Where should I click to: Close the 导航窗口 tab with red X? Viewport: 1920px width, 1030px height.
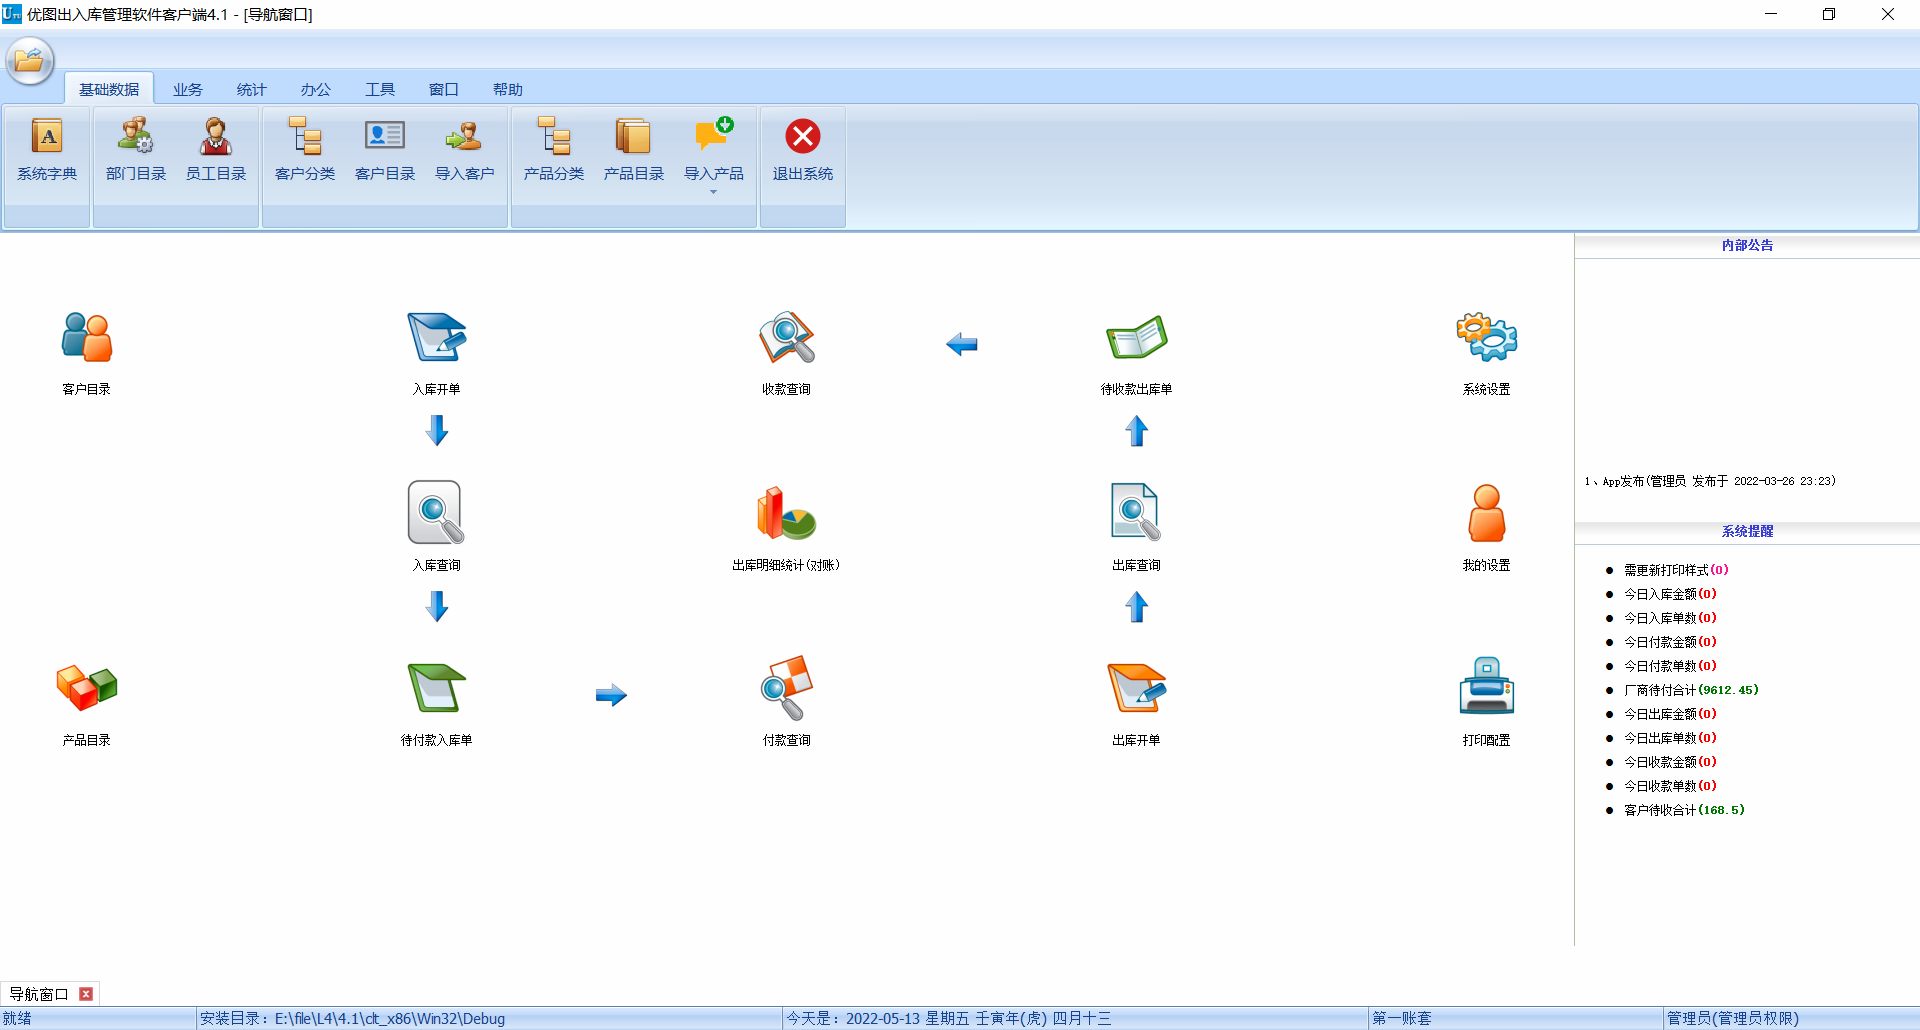tap(86, 994)
